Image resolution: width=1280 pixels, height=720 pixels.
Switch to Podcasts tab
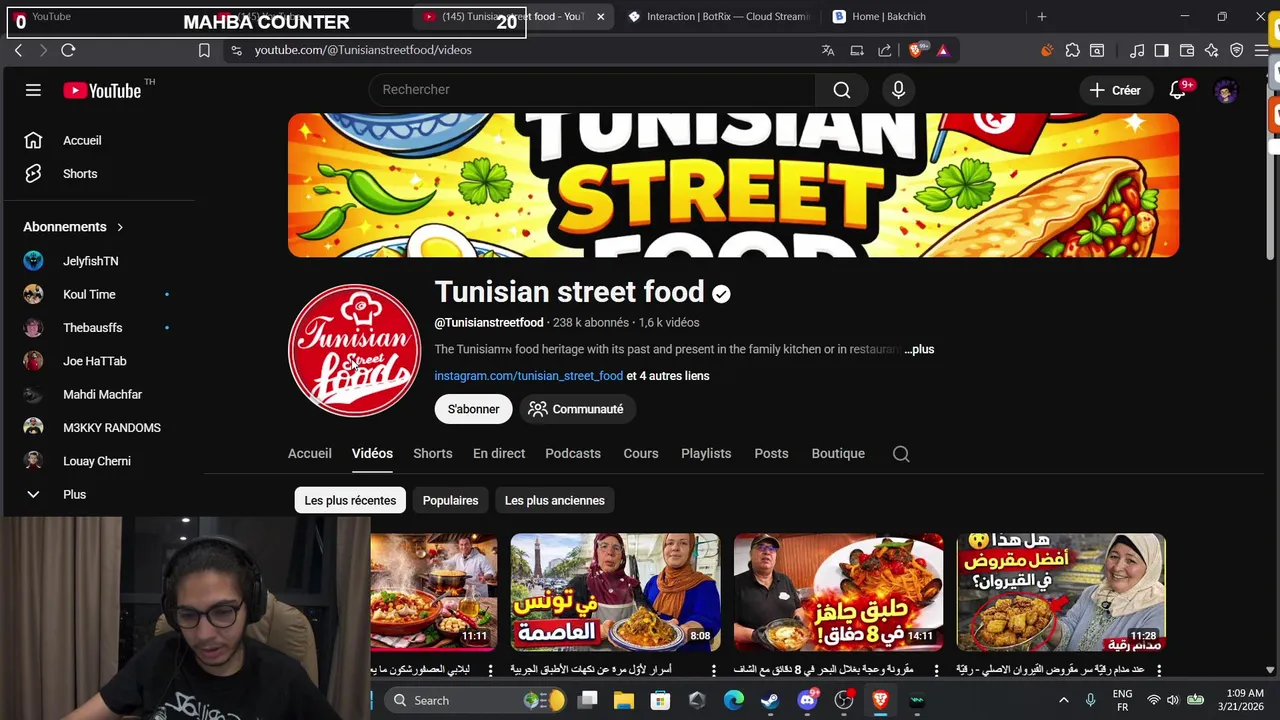(x=573, y=453)
